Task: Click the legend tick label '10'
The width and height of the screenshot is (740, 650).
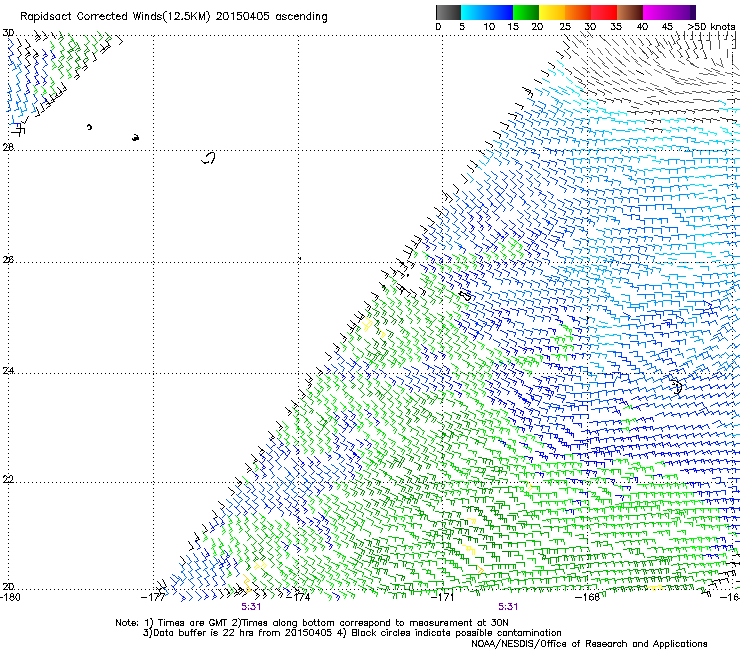Action: (489, 27)
